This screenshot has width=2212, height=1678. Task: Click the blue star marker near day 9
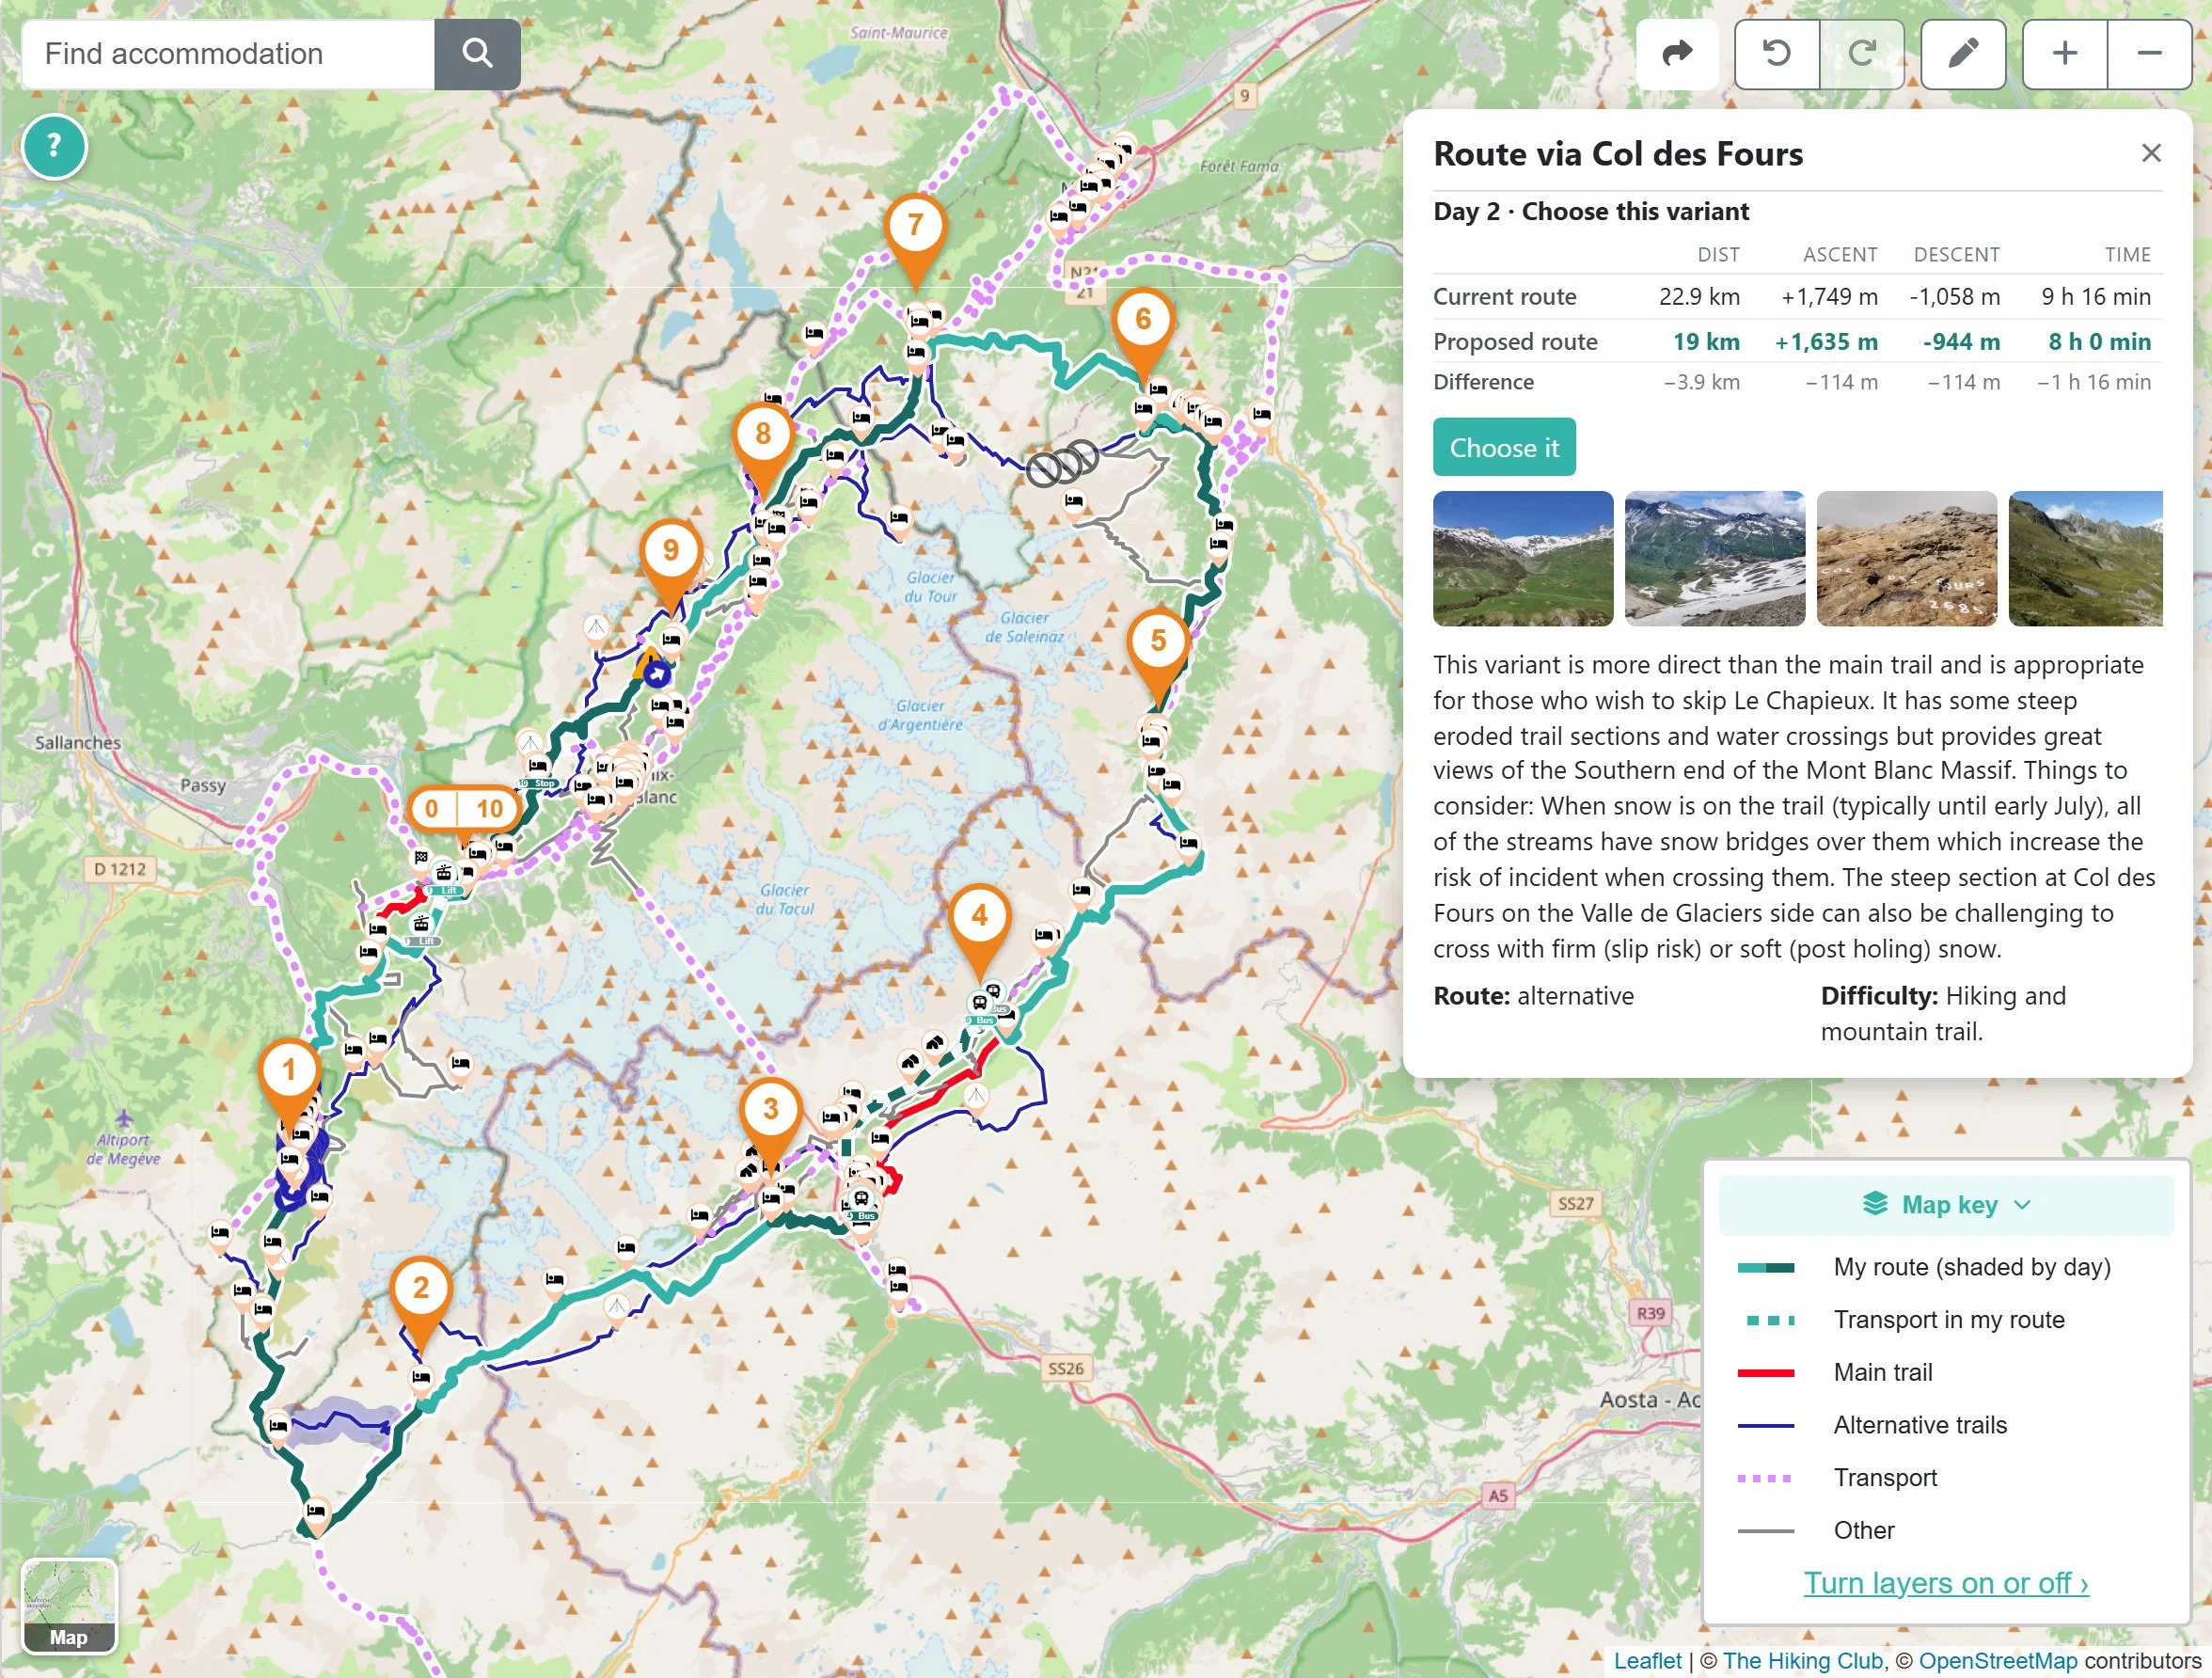coord(656,675)
